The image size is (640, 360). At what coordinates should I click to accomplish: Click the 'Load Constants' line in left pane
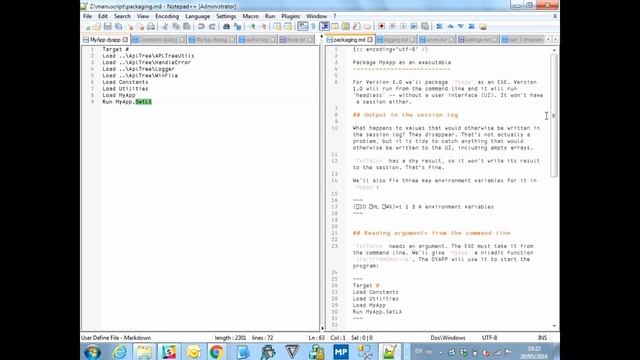[125, 82]
